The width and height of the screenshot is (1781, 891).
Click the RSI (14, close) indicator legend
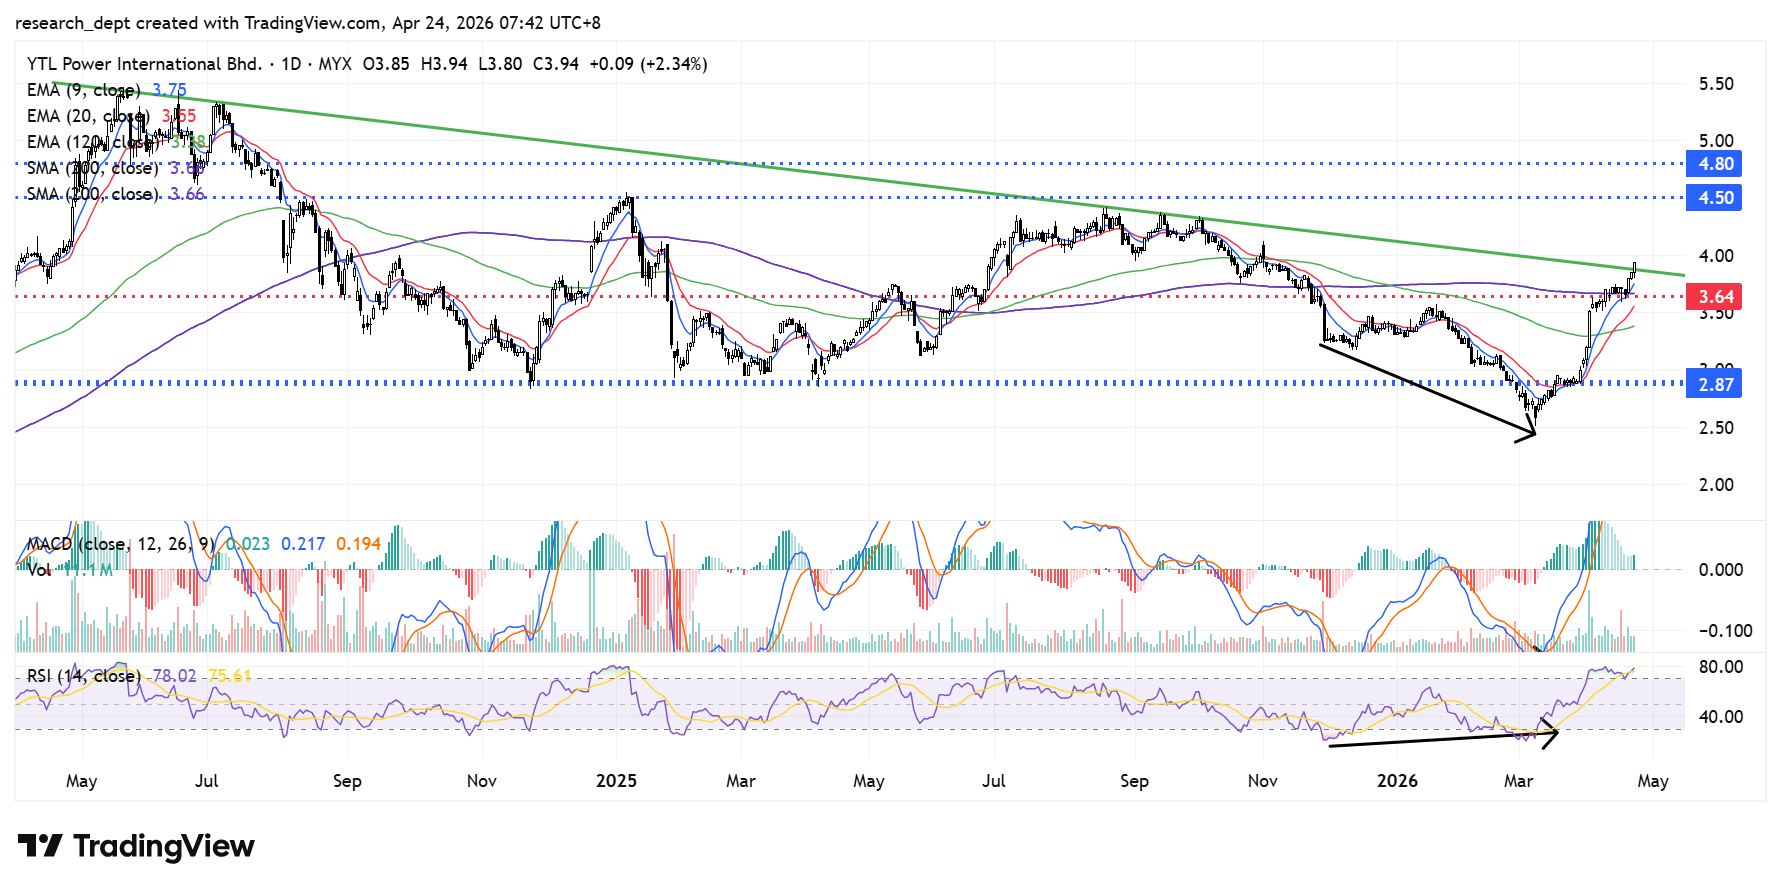(x=84, y=676)
